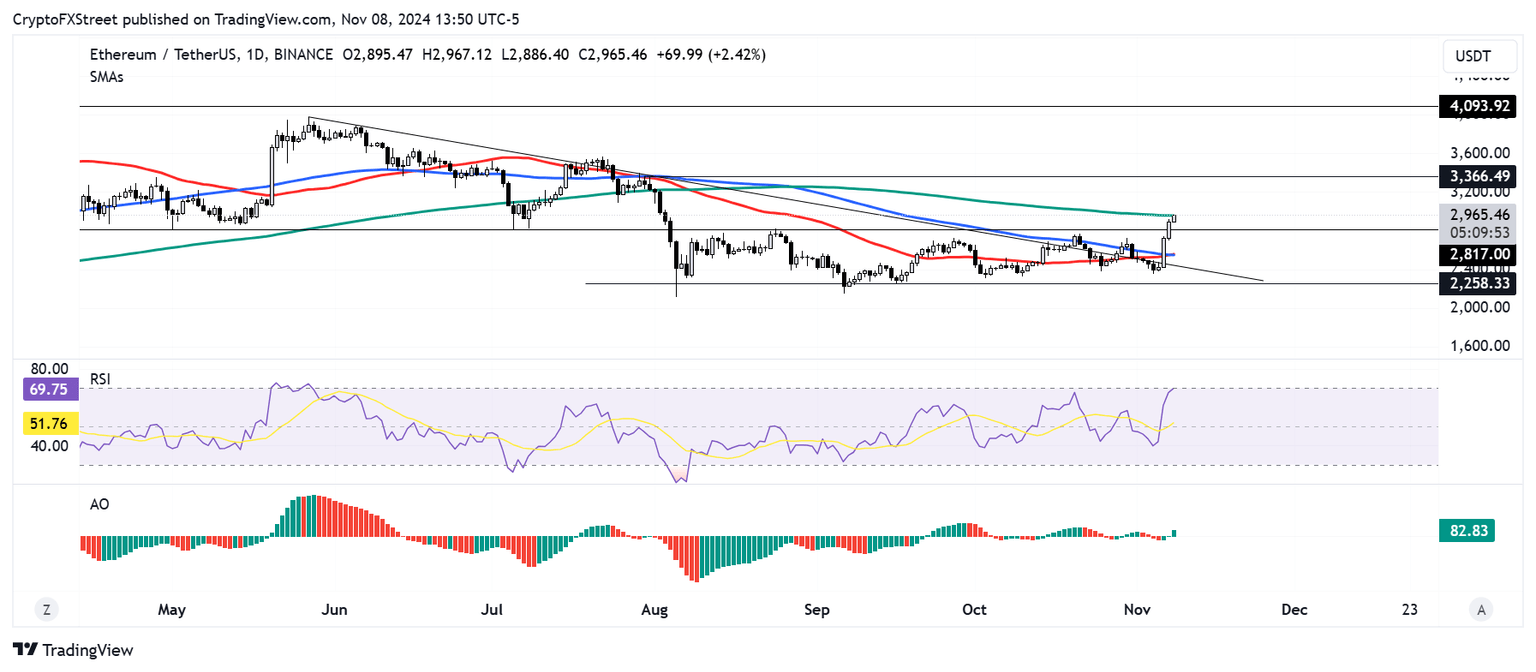This screenshot has height=672, width=1536.
Task: Click the 4,093.92 price level label
Action: tap(1476, 105)
